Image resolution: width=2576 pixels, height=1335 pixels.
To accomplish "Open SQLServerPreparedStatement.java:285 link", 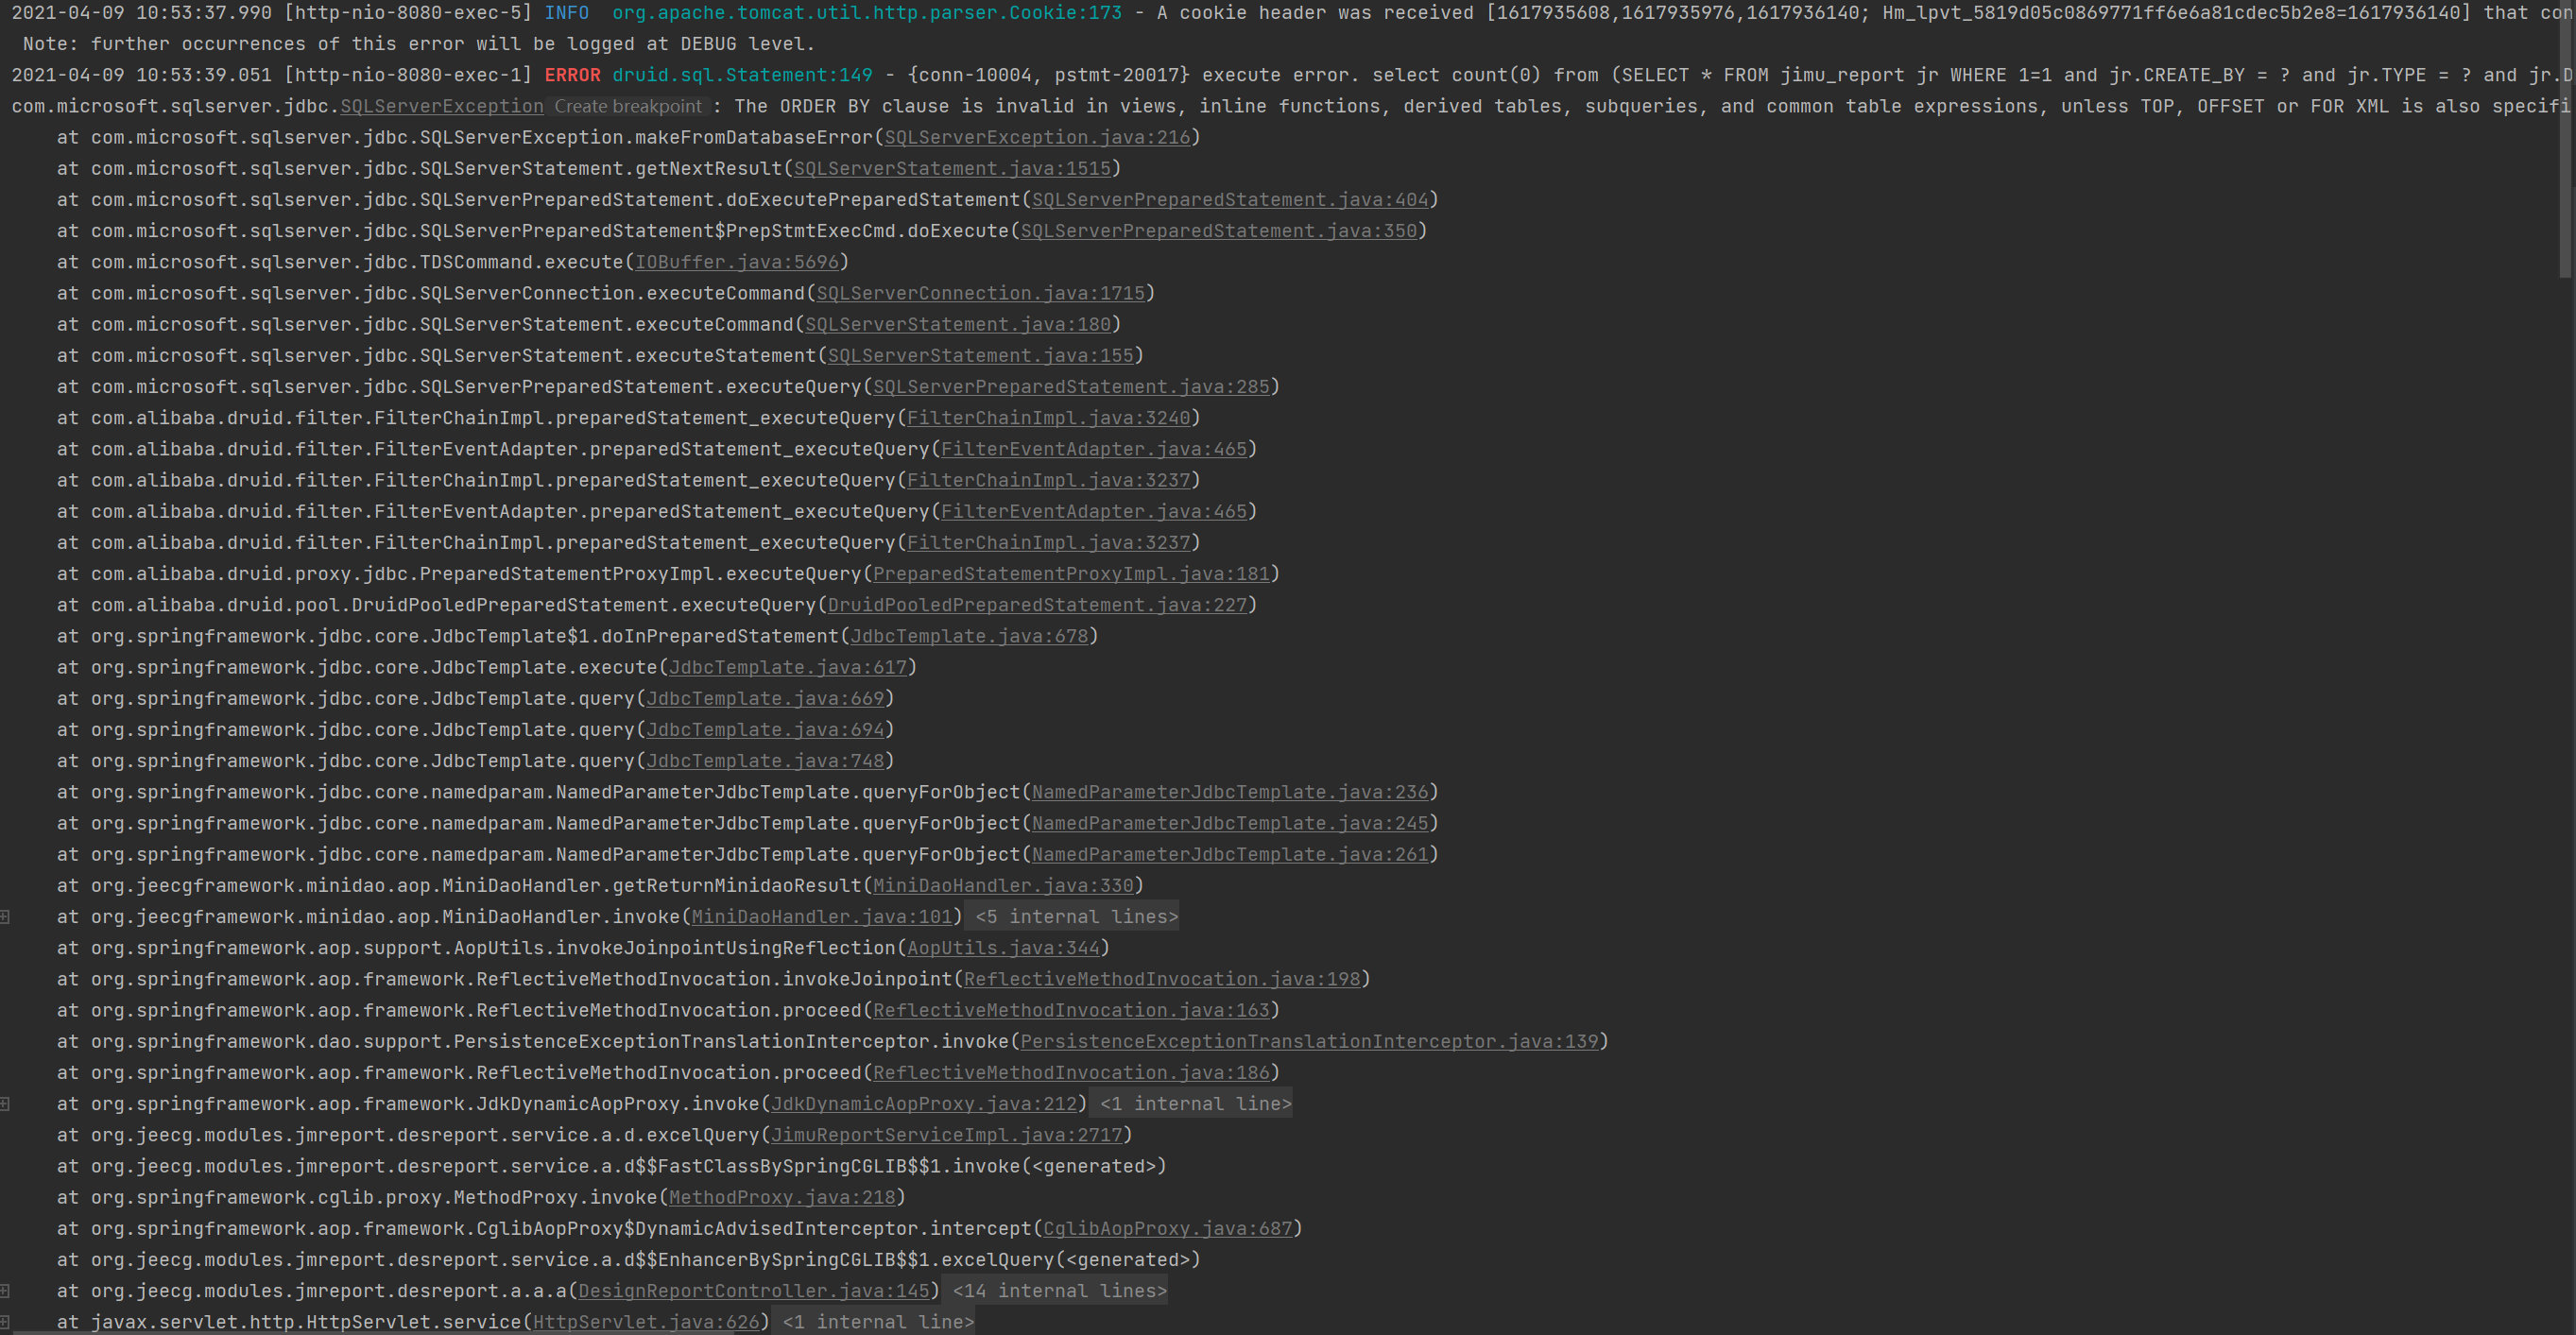I will (x=1071, y=386).
